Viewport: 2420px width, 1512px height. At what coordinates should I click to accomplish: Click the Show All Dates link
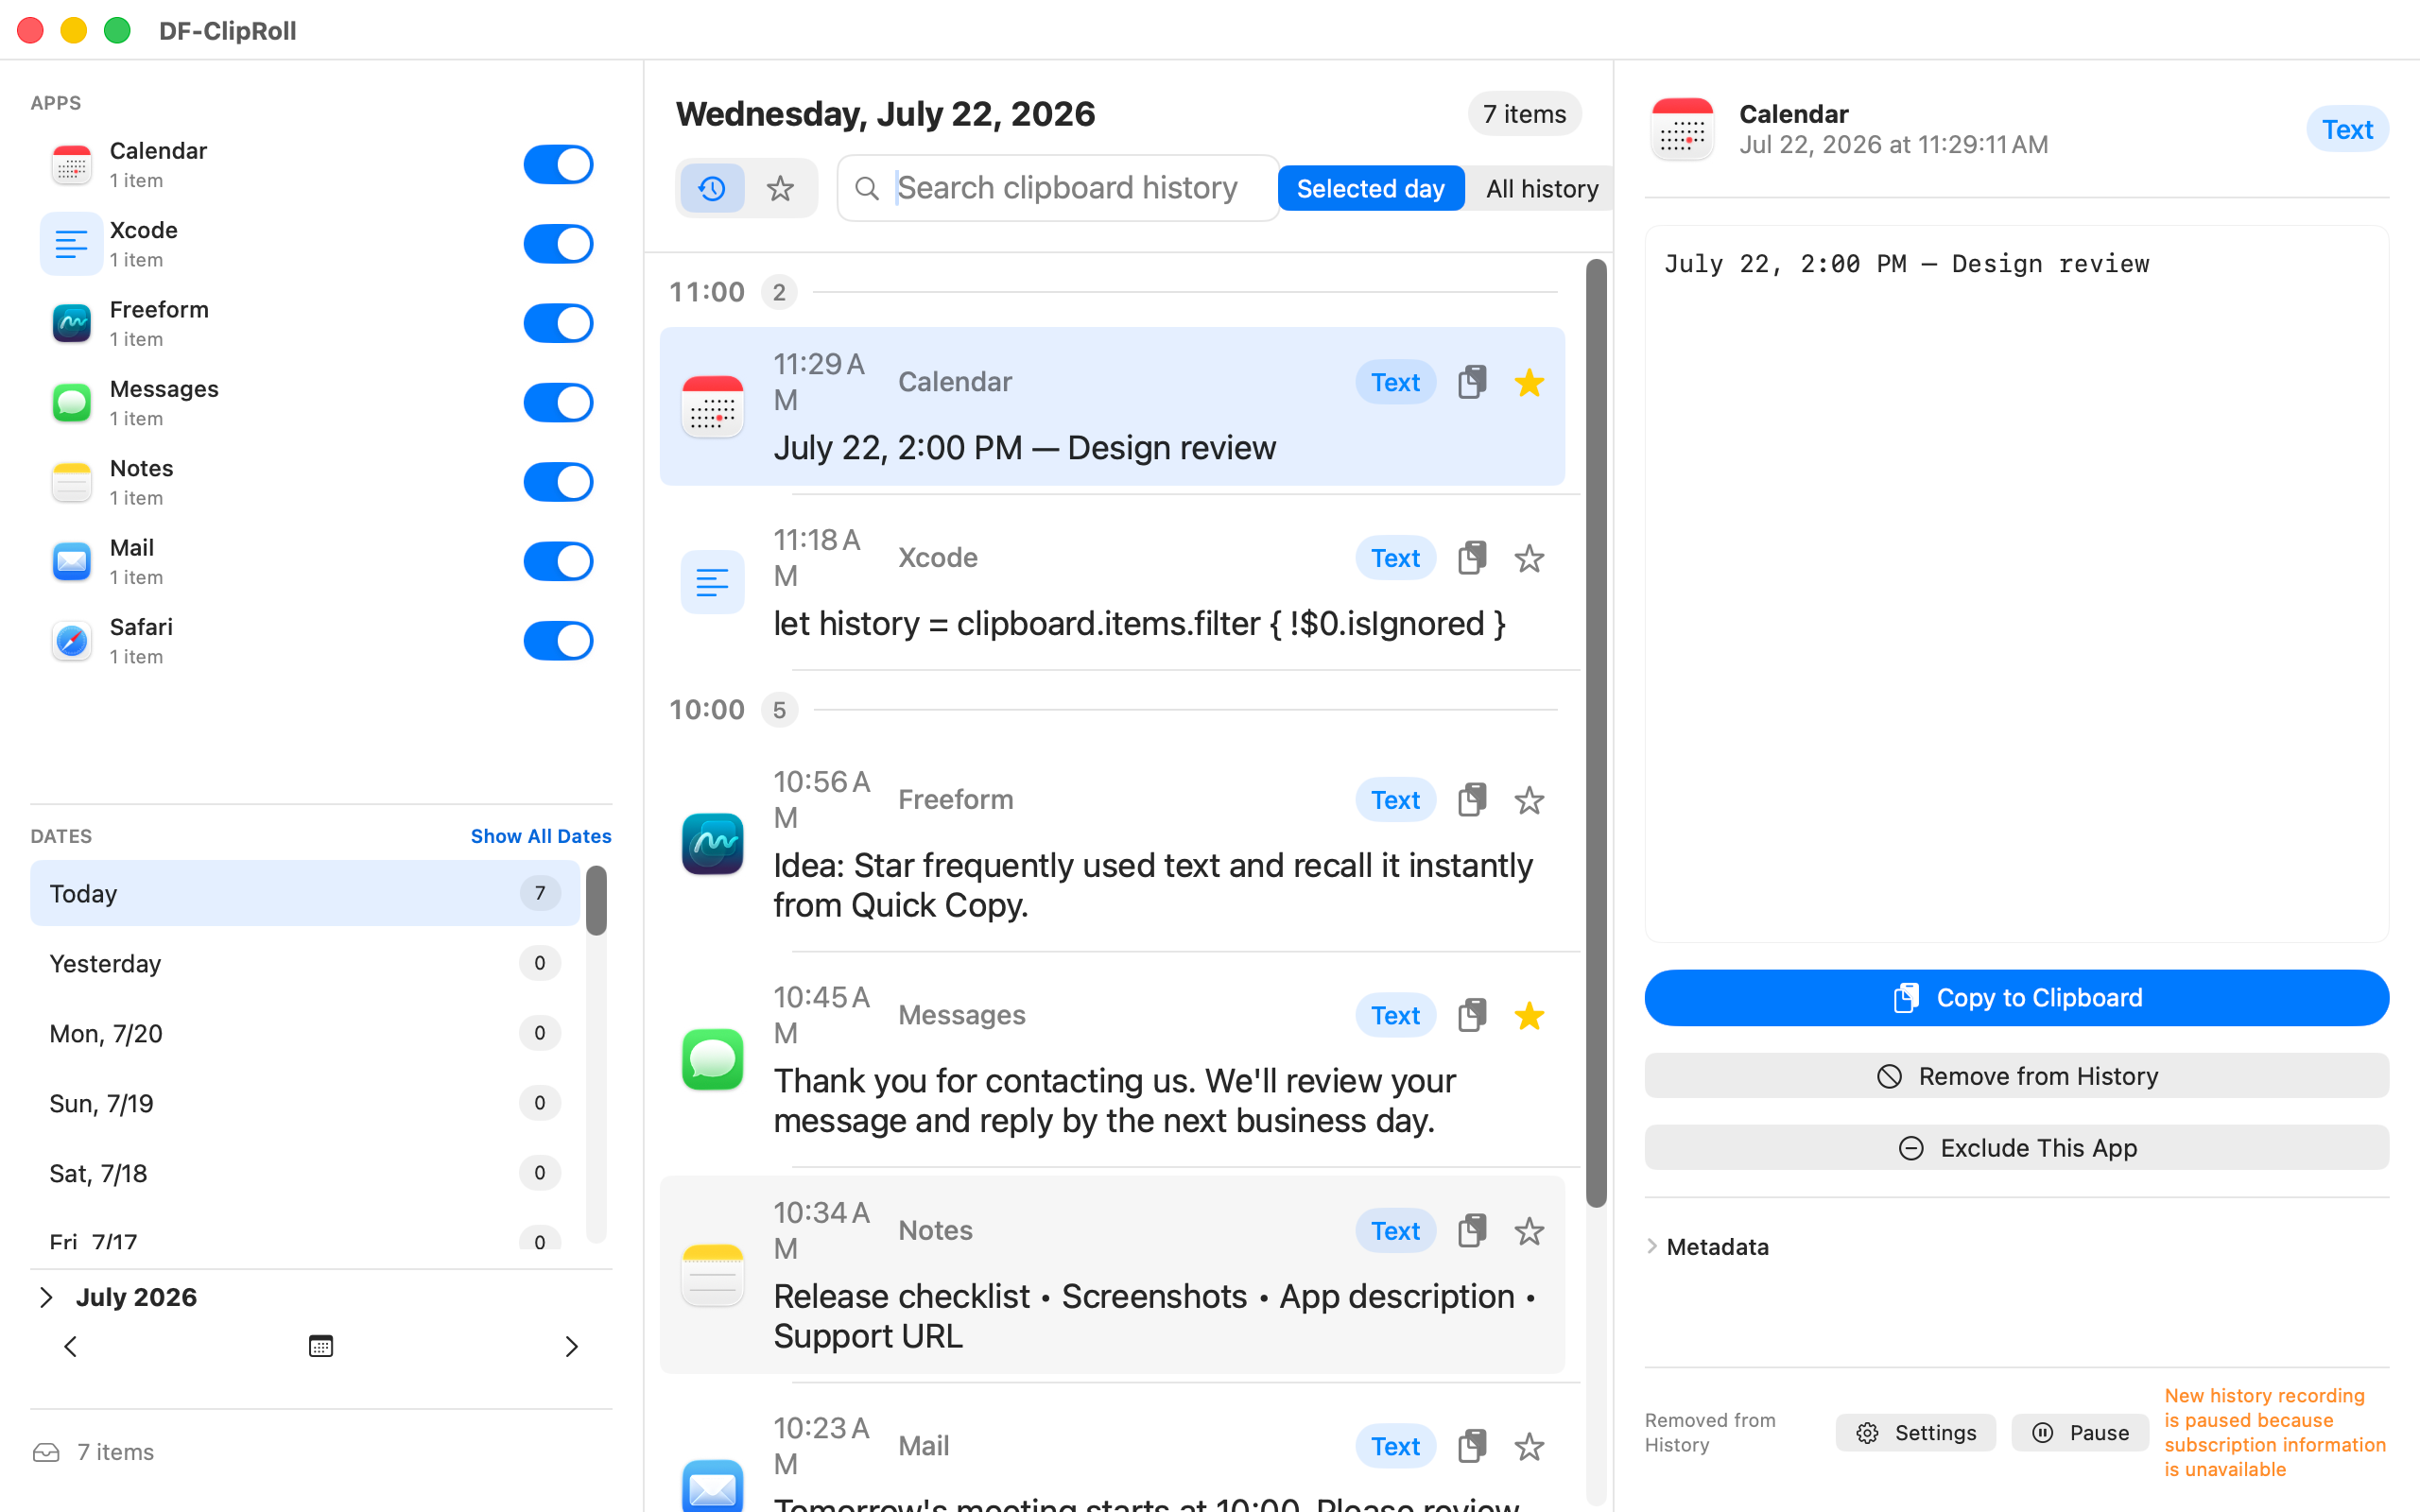click(541, 836)
